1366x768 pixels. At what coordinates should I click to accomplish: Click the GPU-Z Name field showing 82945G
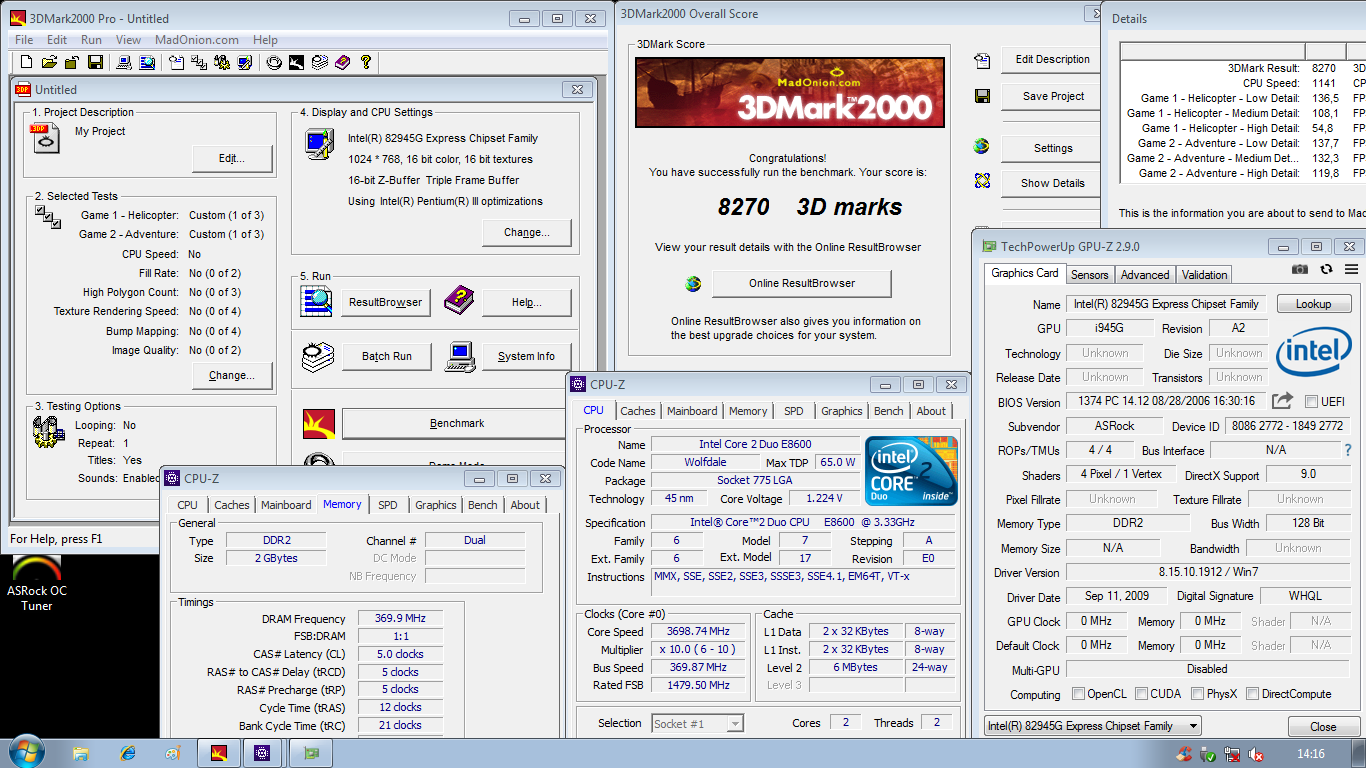(1166, 304)
